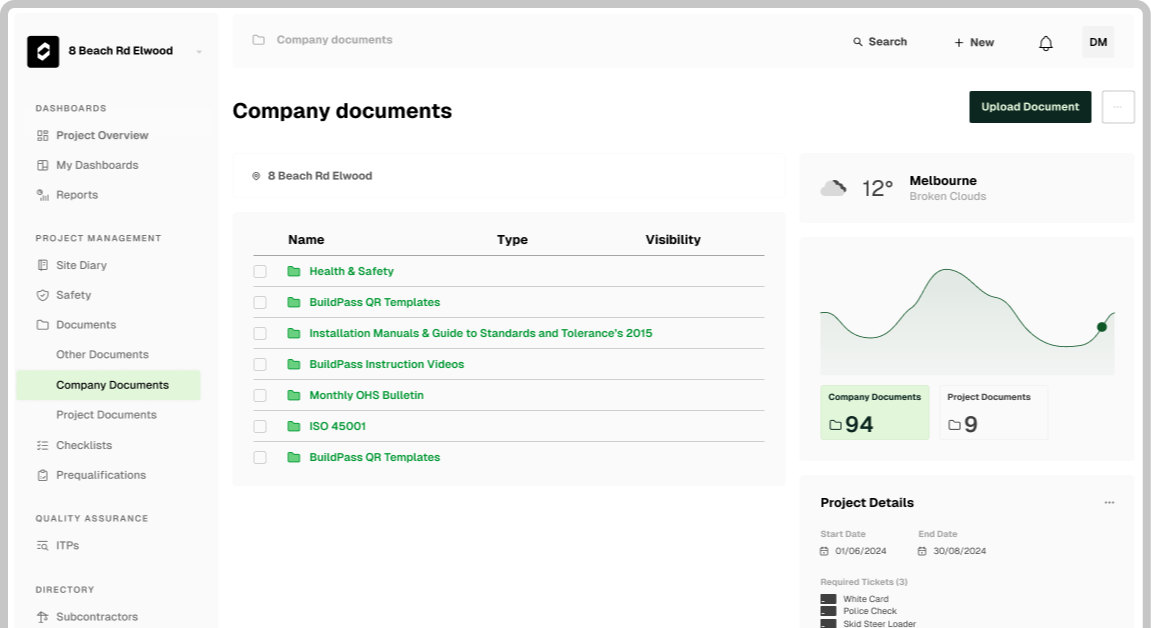The image size is (1151, 628).
Task: Select Company Documents in sidebar
Action: coord(109,385)
